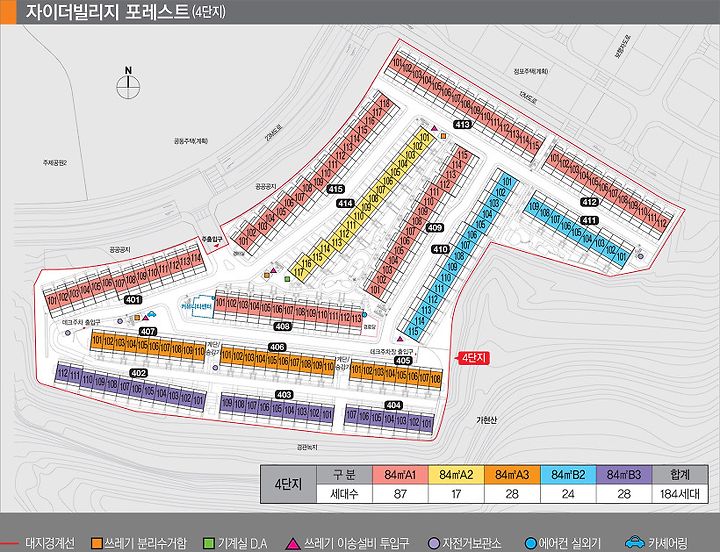Click the red 4단지 tag on the map
Screen dimensions: 720x552
tap(473, 358)
